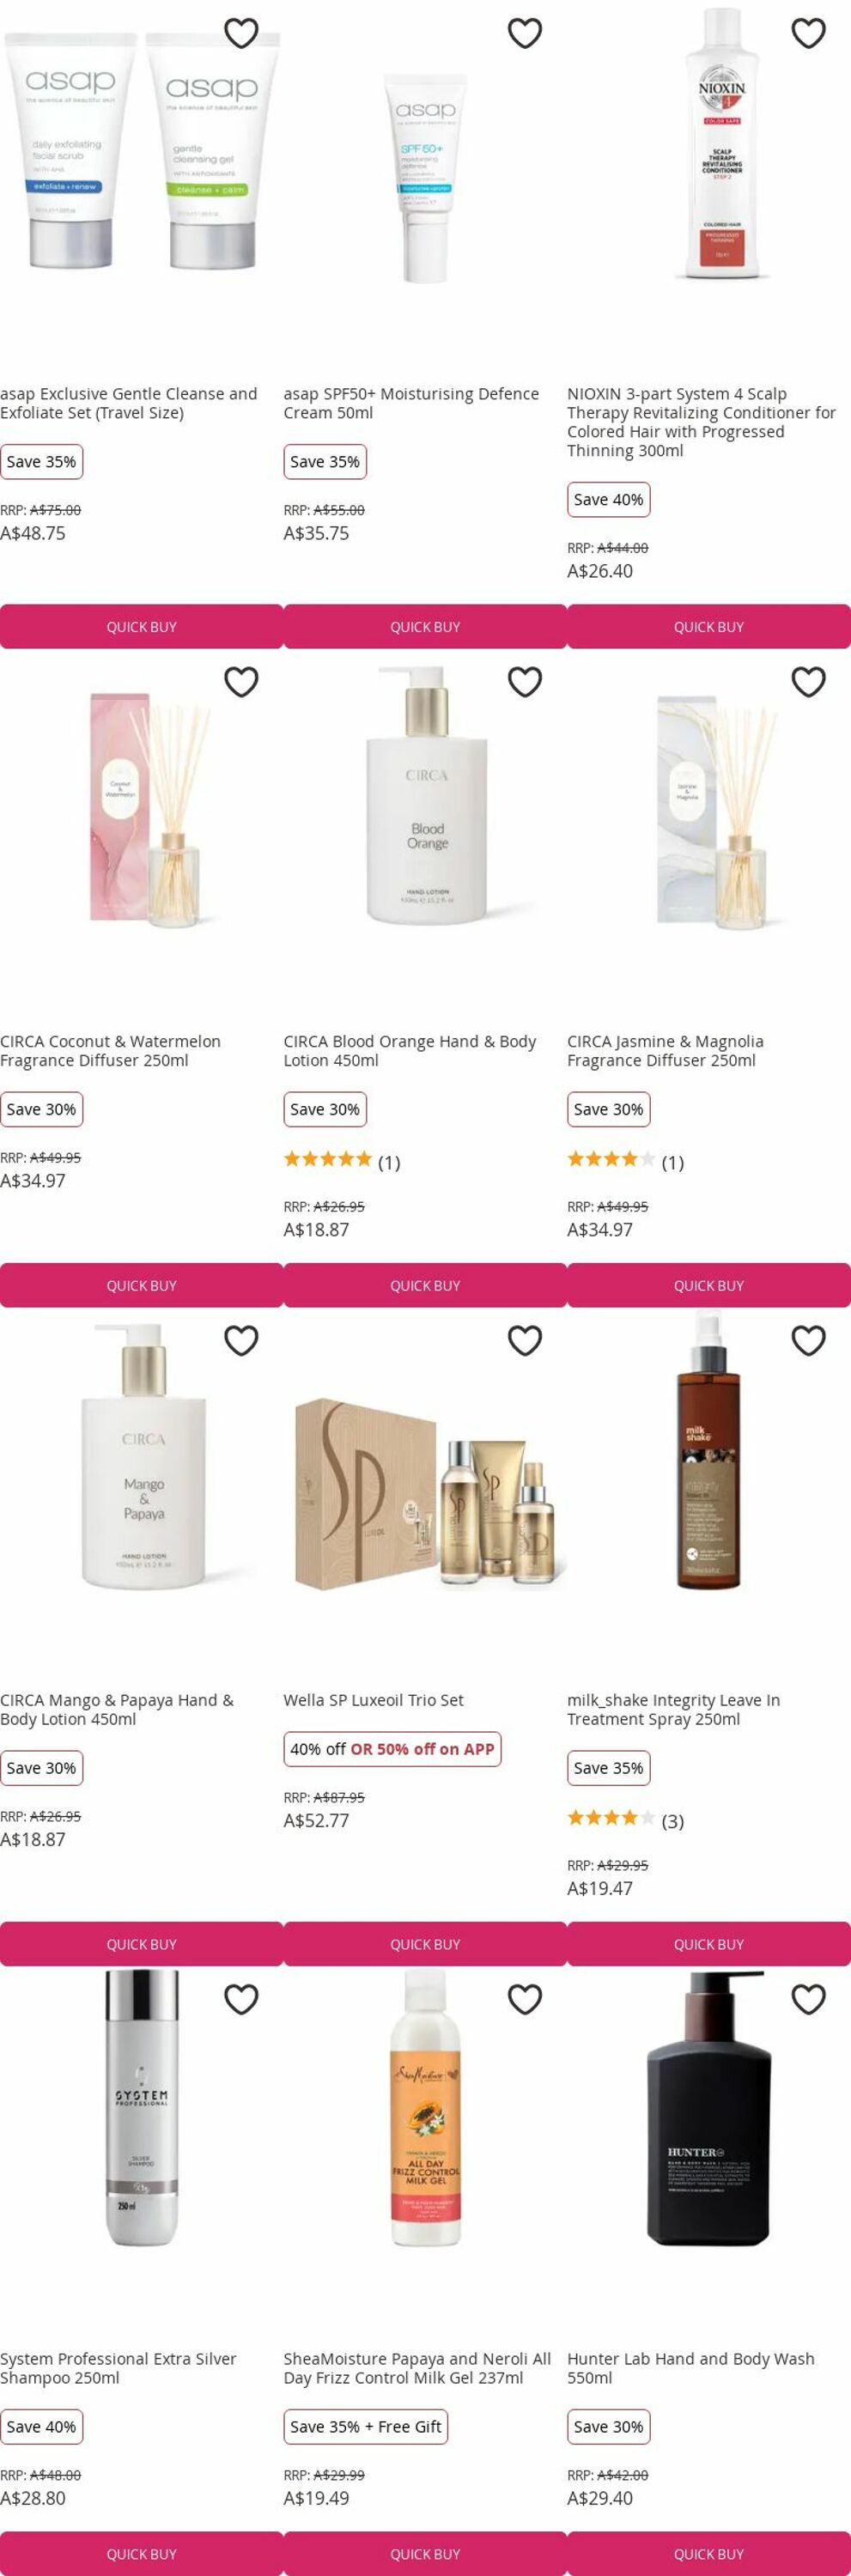Favorite the asap SPF50+ Defence Cream
This screenshot has width=851, height=2576.
(525, 33)
